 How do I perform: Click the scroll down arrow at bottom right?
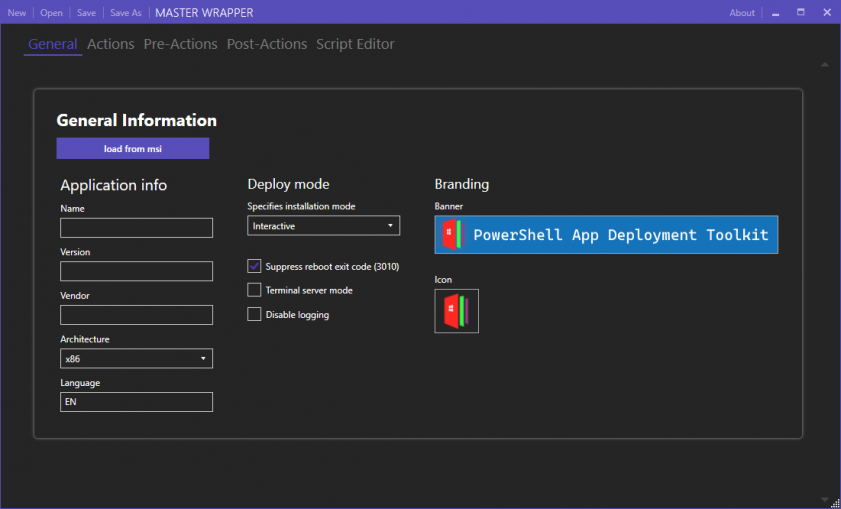[824, 498]
